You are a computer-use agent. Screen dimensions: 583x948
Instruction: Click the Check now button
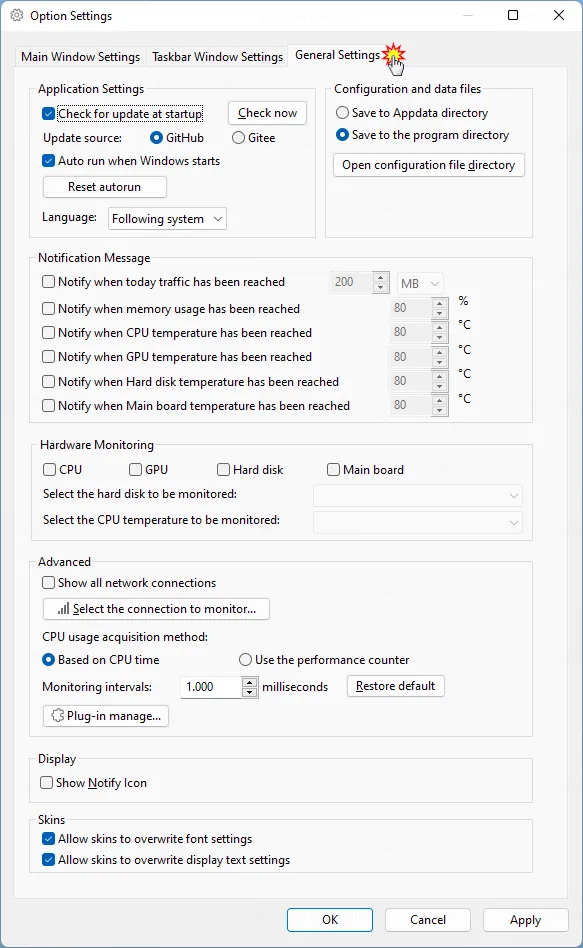coord(267,113)
